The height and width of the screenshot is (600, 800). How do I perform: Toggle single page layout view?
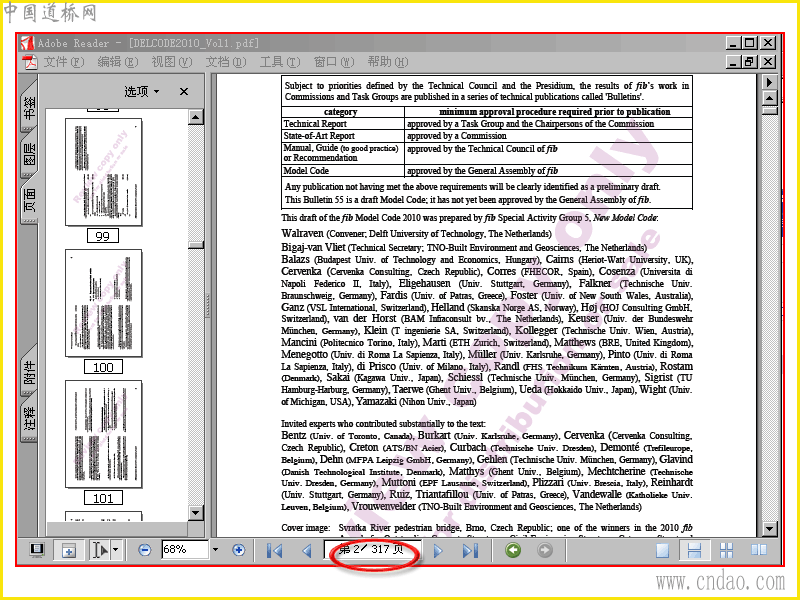coord(663,551)
